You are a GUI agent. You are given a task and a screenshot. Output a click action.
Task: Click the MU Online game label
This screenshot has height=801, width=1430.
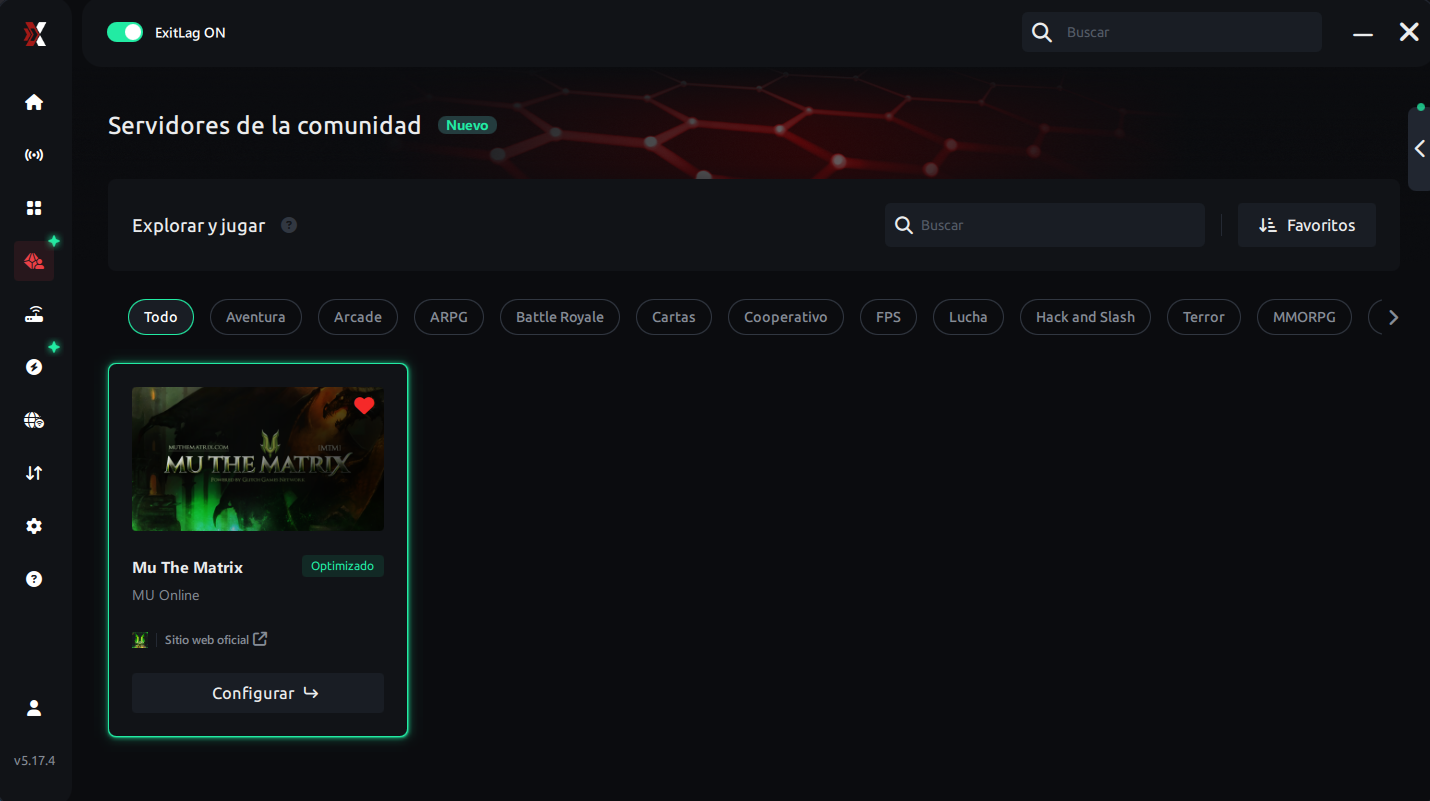(x=166, y=595)
